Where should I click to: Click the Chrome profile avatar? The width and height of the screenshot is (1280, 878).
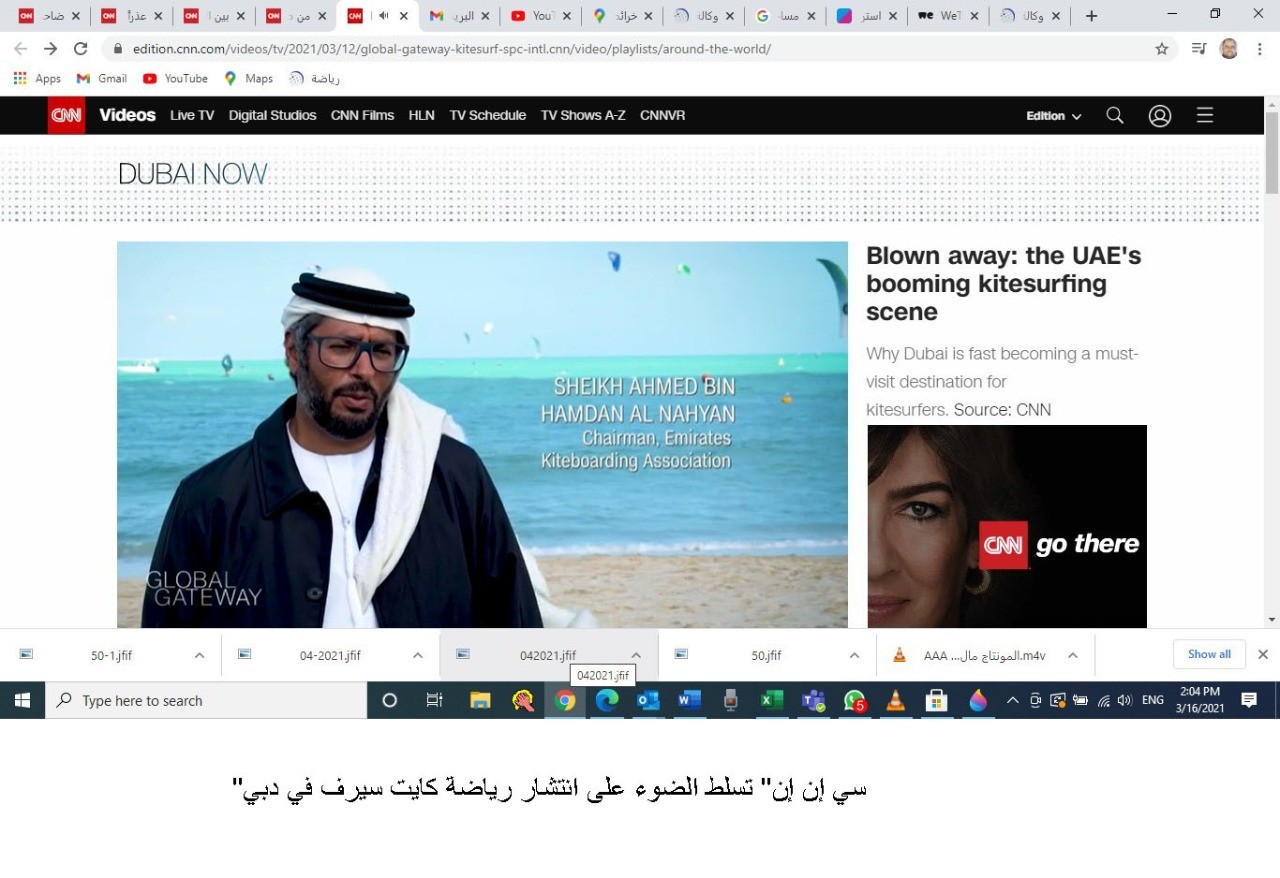tap(1229, 48)
